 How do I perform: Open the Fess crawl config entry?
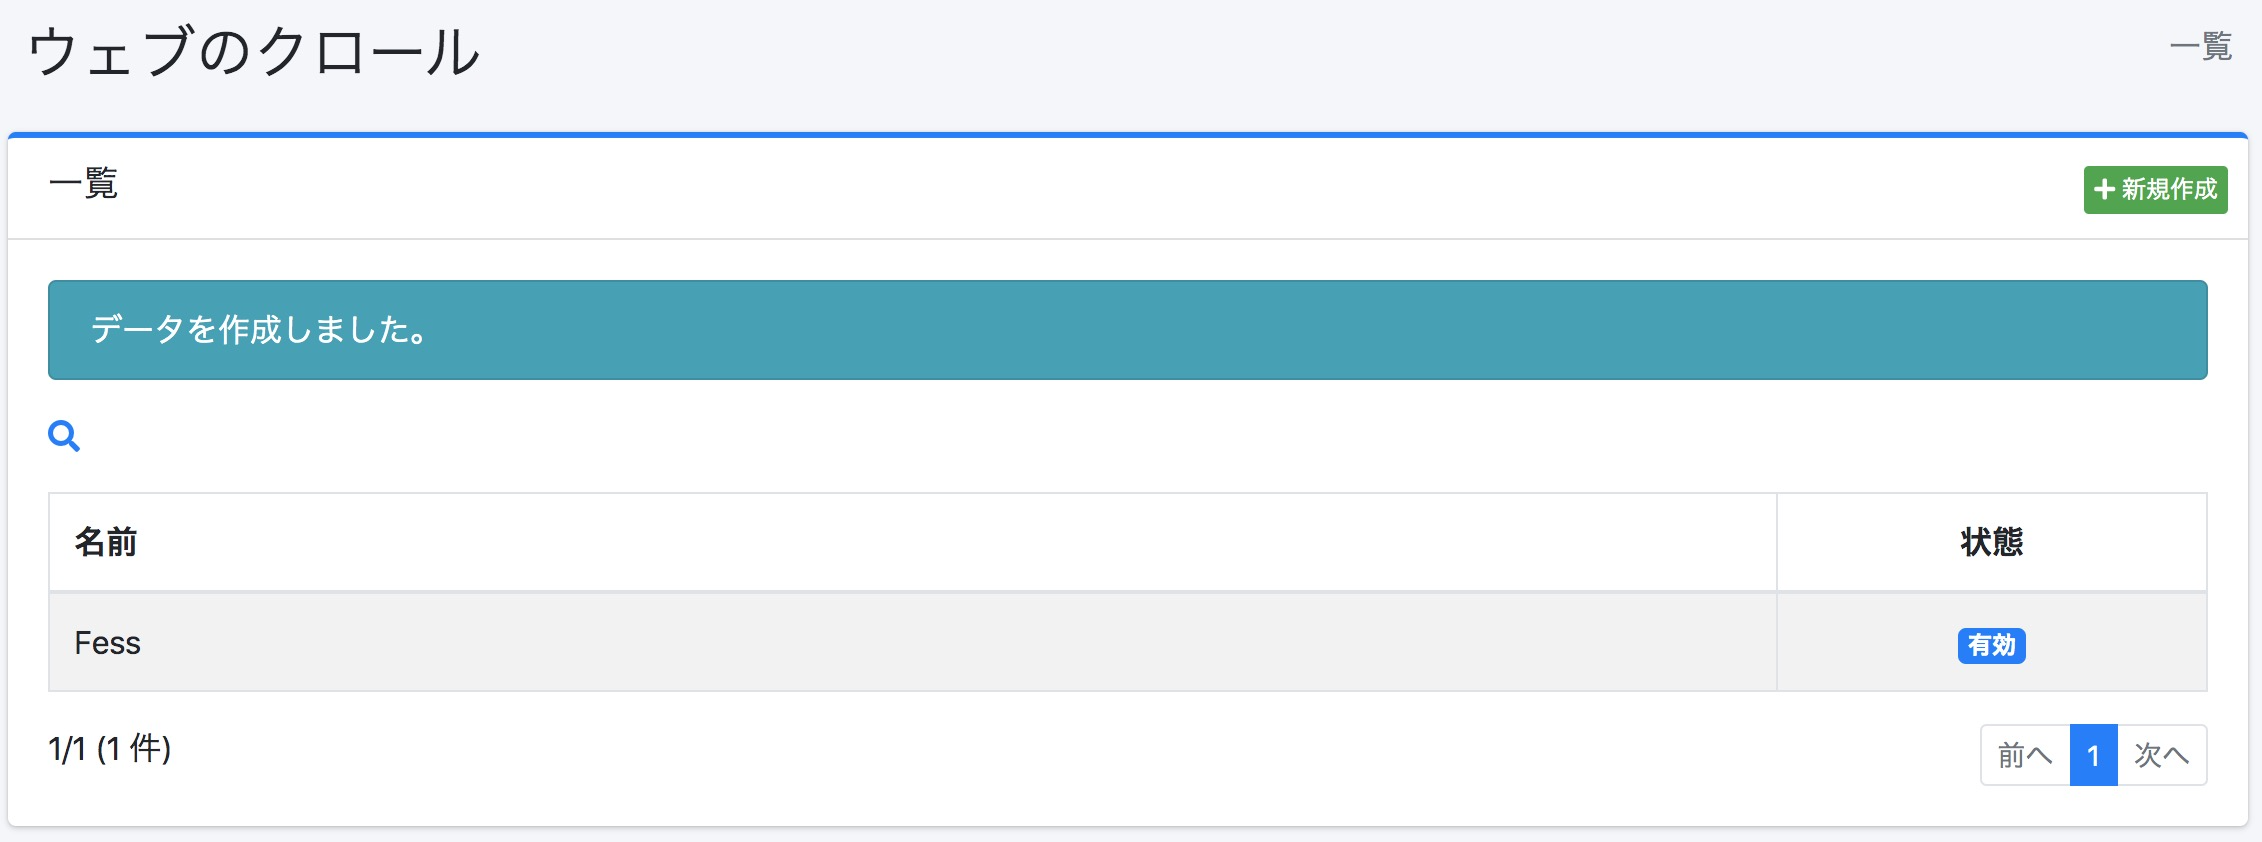pyautogui.click(x=107, y=643)
